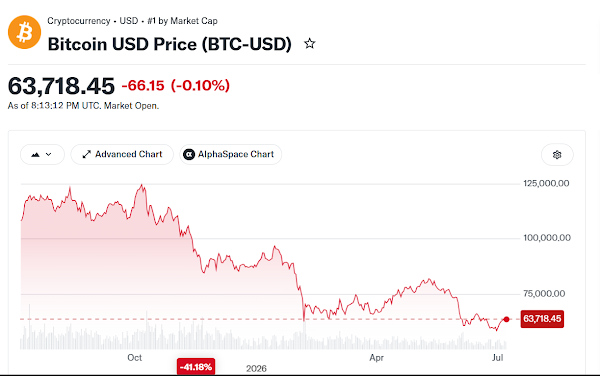Click the red 63,718.45 price label on axis
Screen dimensions: 600x376
pyautogui.click(x=542, y=319)
